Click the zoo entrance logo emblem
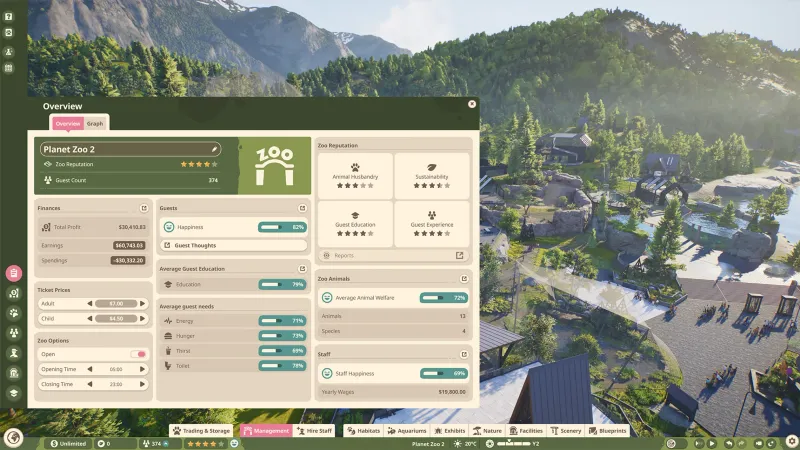The width and height of the screenshot is (800, 450). [274, 166]
